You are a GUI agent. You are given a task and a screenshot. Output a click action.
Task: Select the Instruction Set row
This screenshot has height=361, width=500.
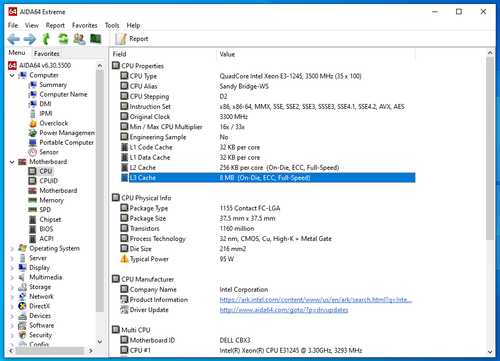(268, 107)
